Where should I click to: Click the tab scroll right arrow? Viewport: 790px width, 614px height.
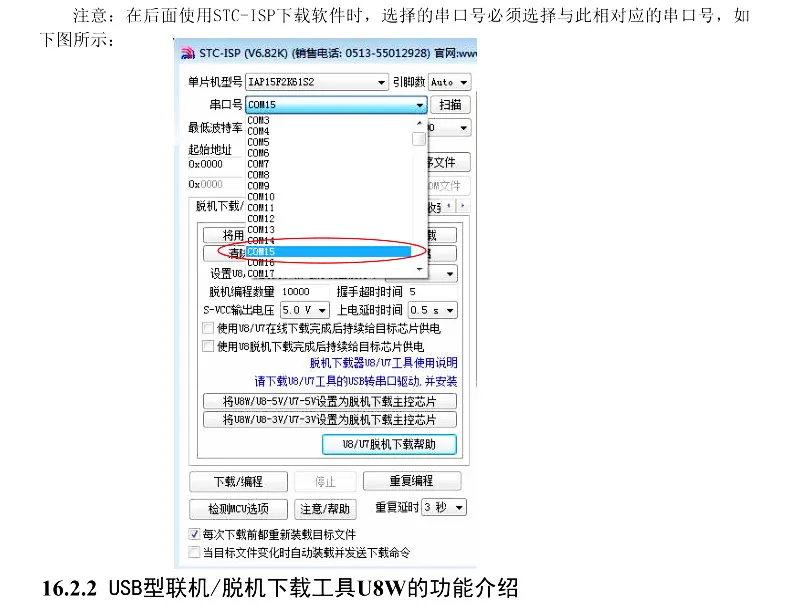click(463, 206)
